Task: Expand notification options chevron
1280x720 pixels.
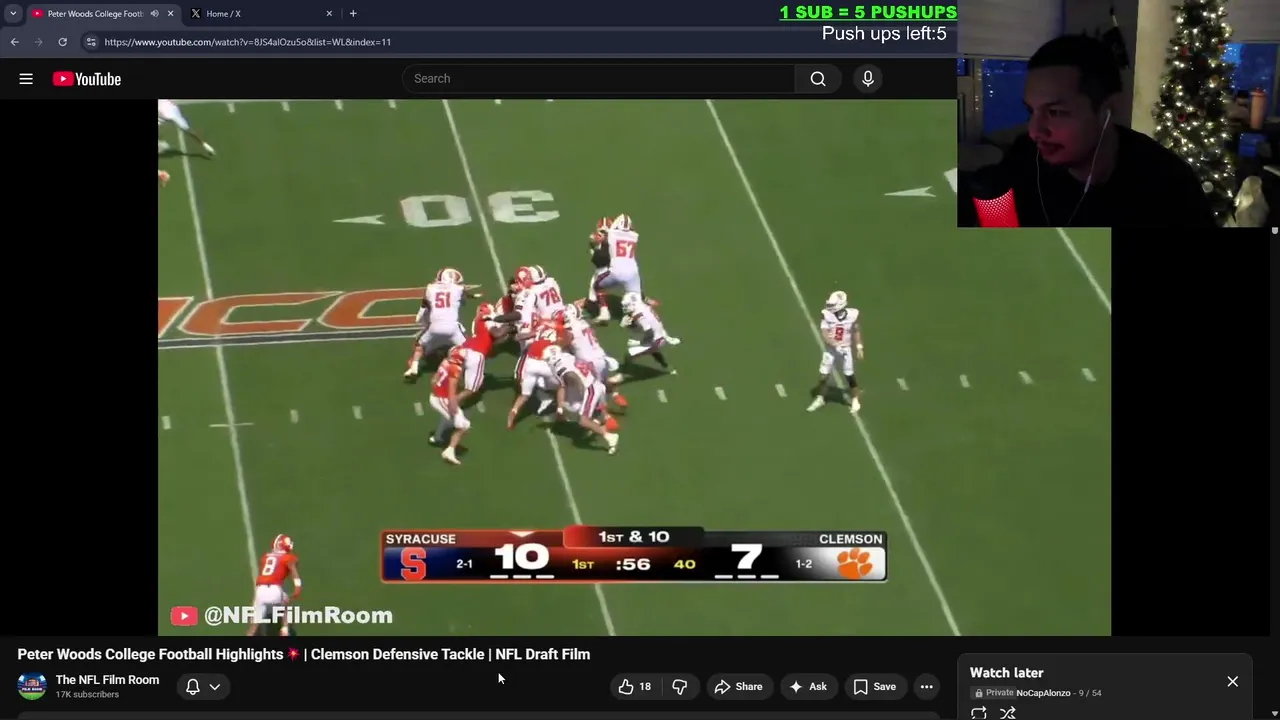Action: click(215, 687)
